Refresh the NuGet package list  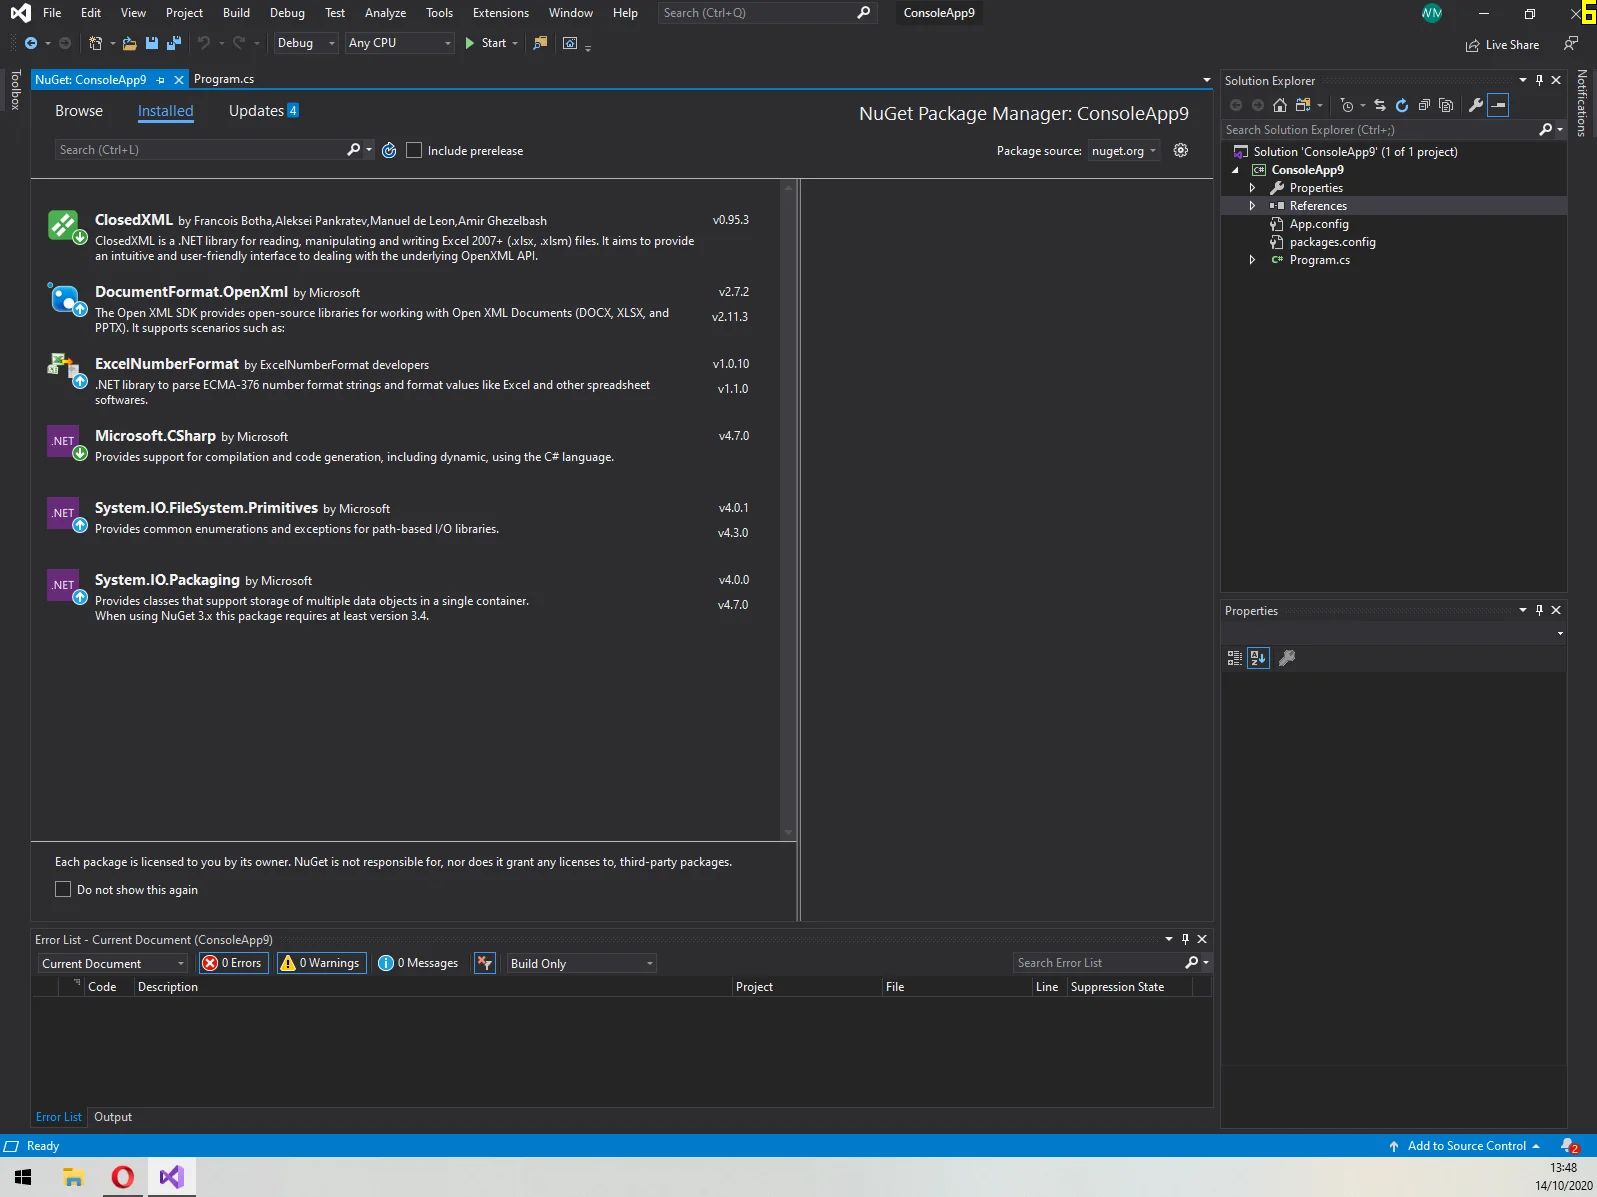(x=389, y=150)
